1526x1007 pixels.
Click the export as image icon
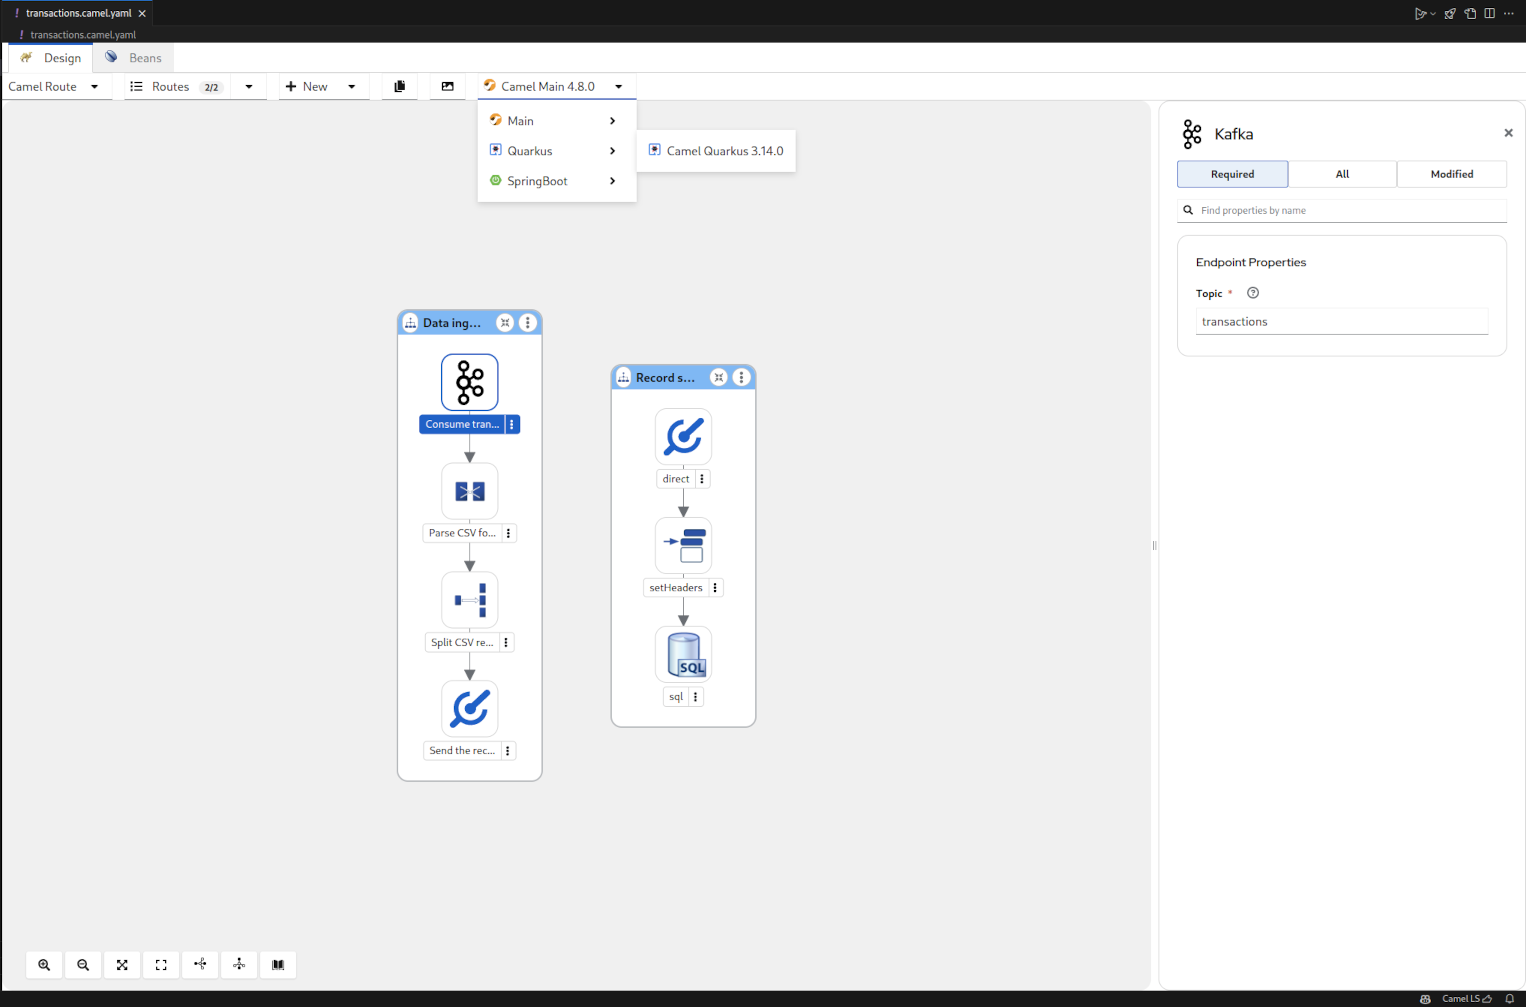coord(447,87)
